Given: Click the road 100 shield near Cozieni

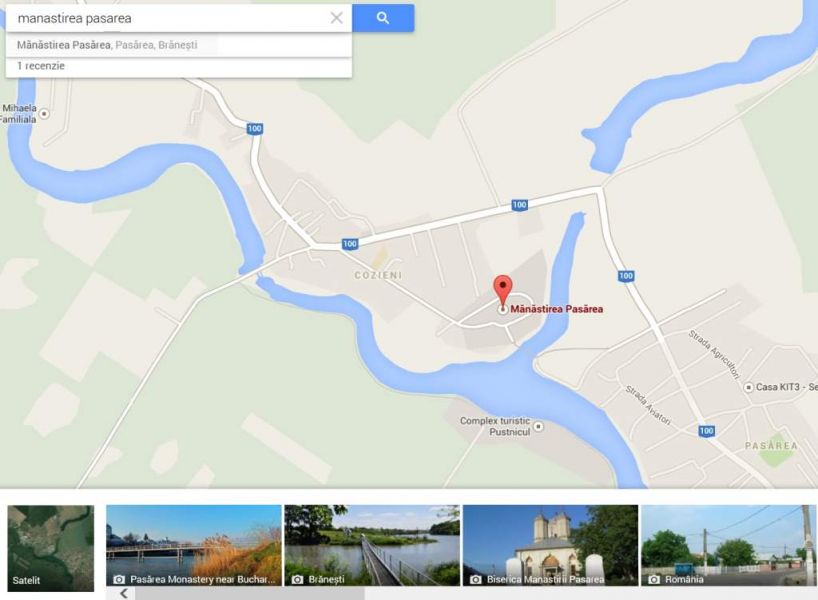Looking at the screenshot, I should coord(350,244).
